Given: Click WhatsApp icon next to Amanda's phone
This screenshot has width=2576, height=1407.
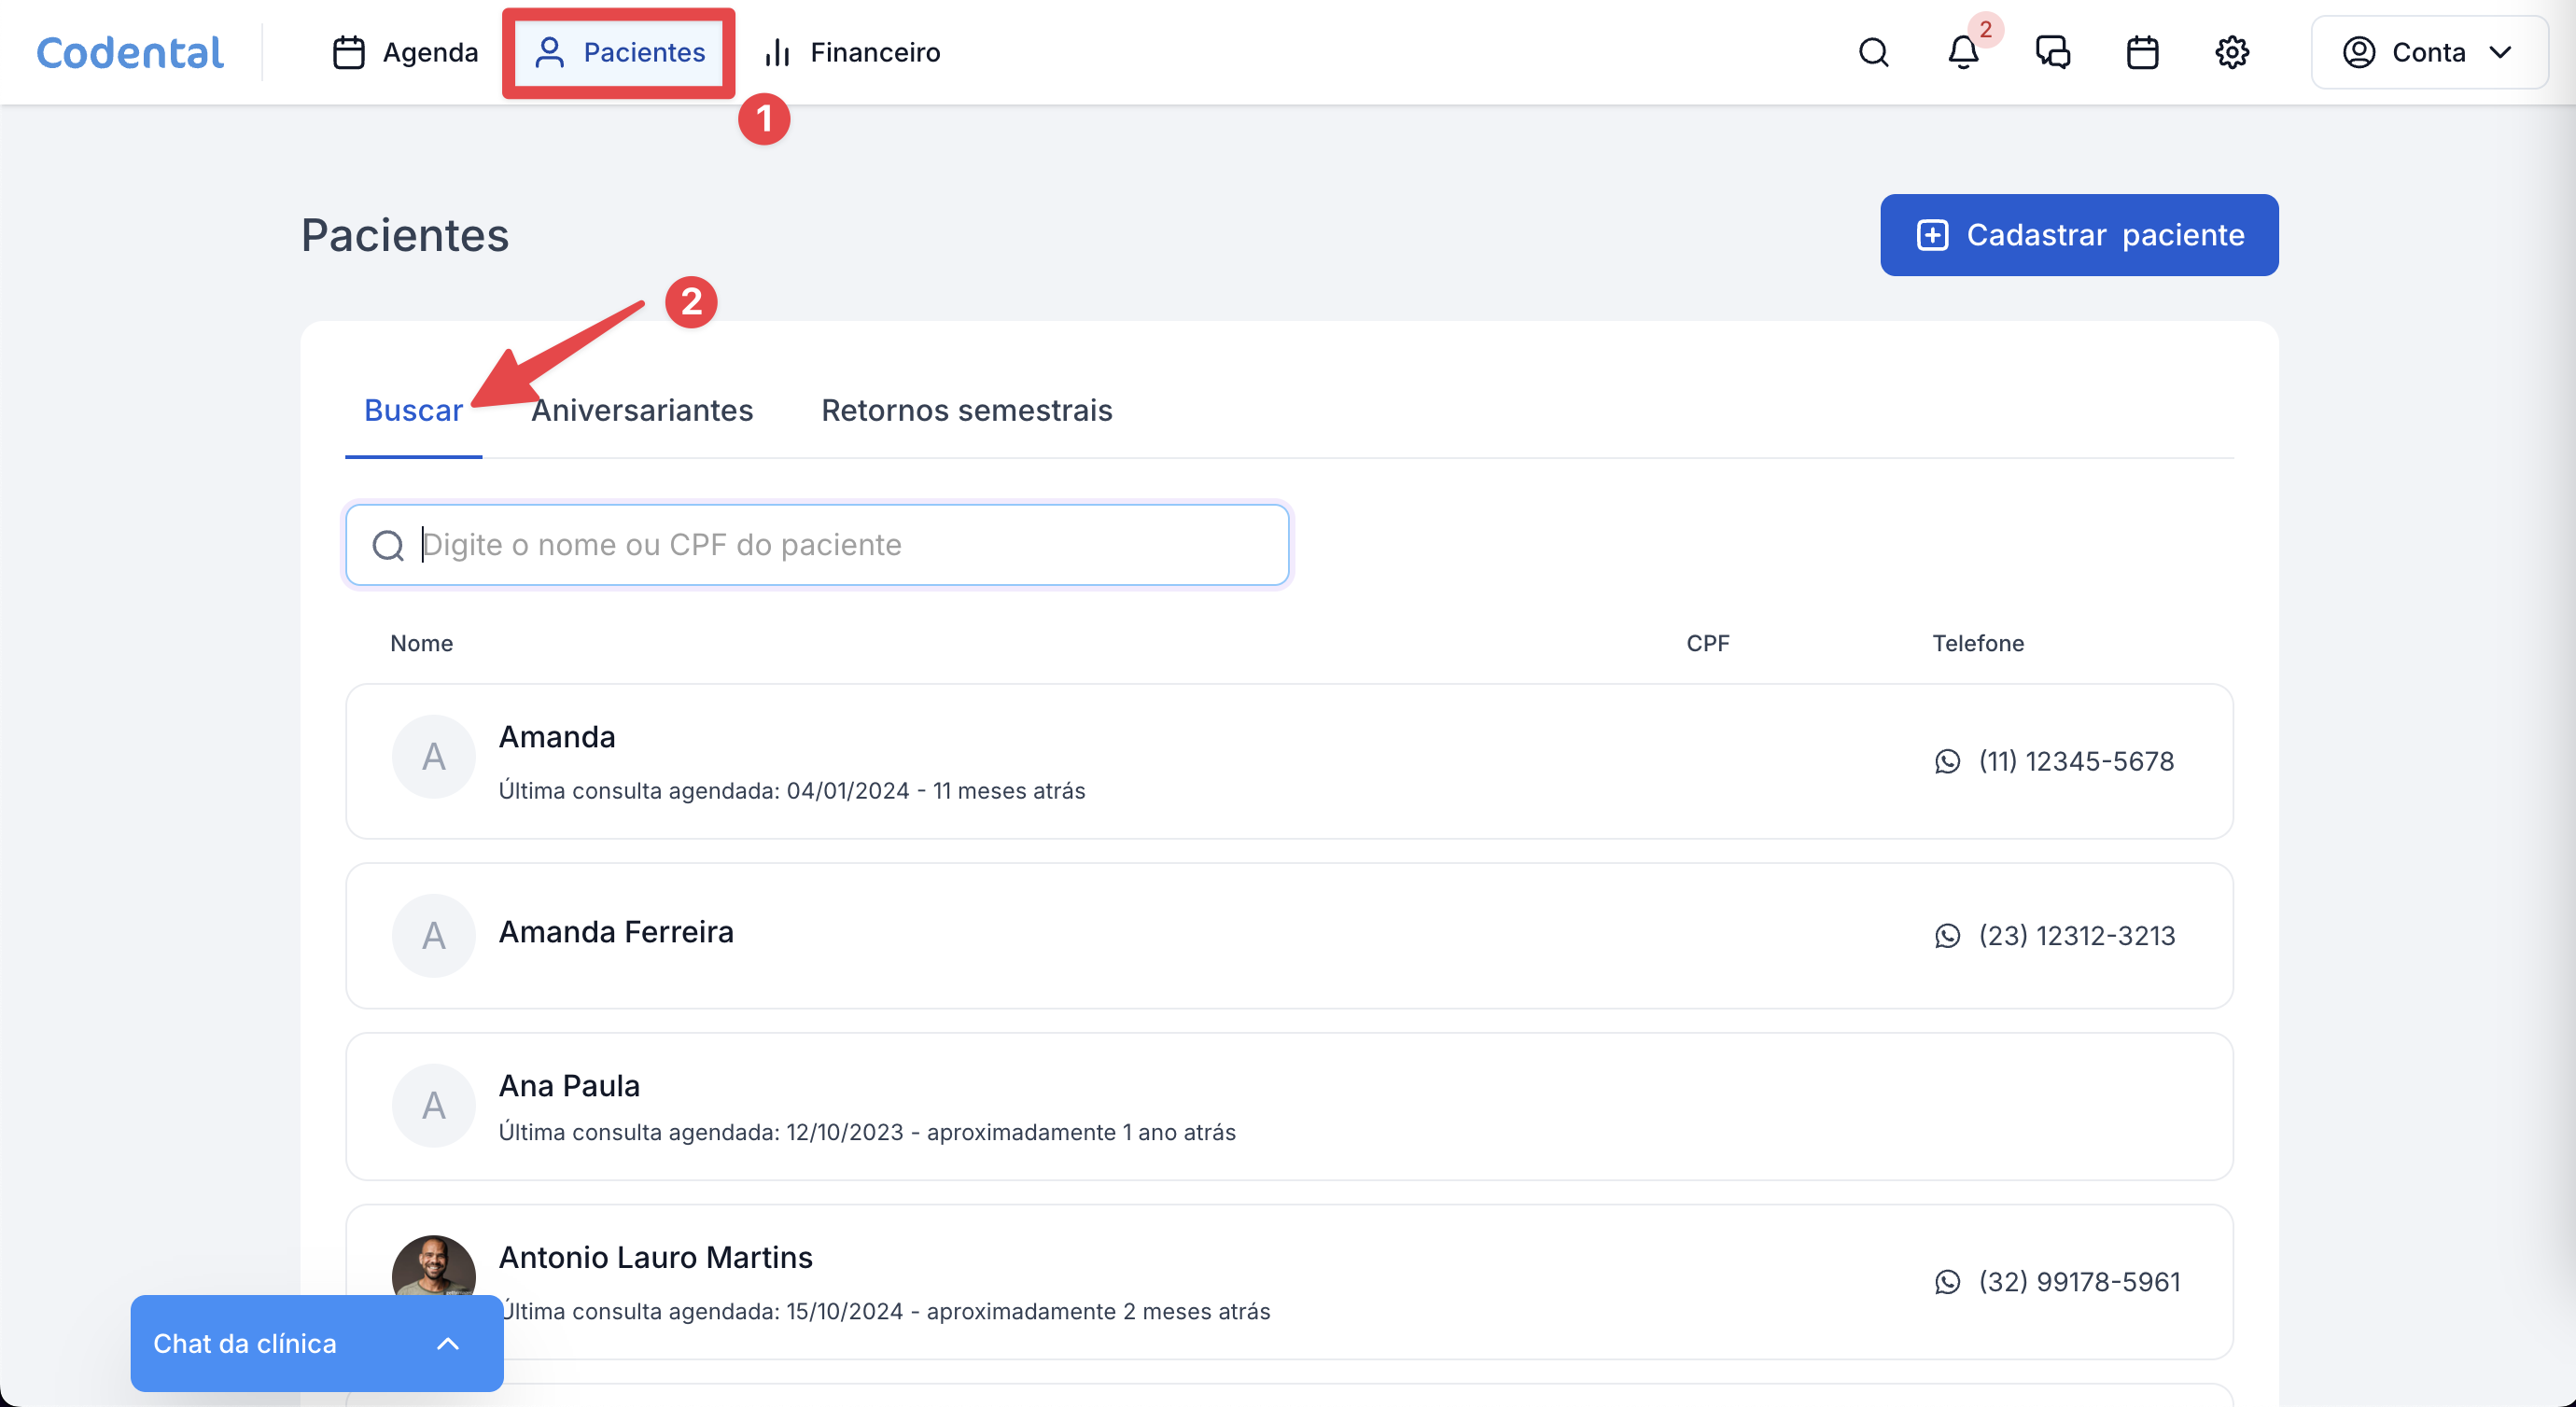Looking at the screenshot, I should [x=1947, y=762].
